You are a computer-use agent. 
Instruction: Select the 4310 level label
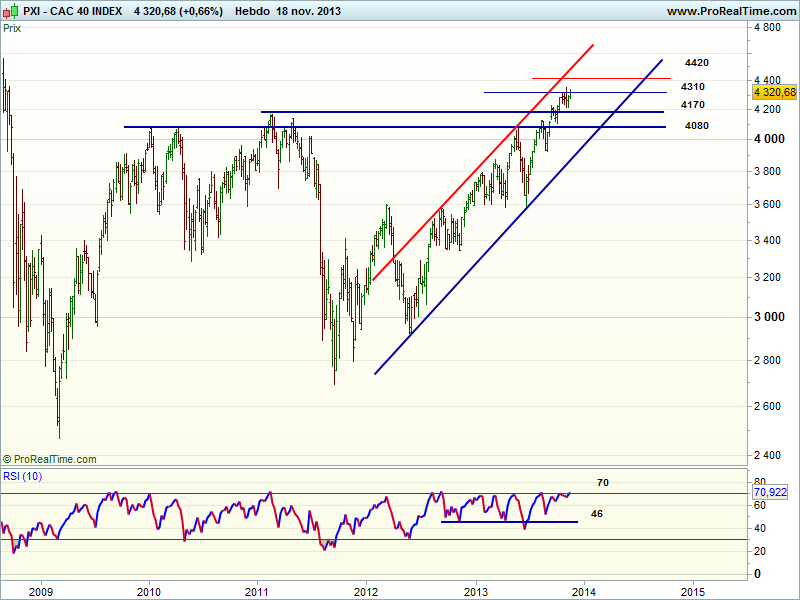pyautogui.click(x=693, y=87)
